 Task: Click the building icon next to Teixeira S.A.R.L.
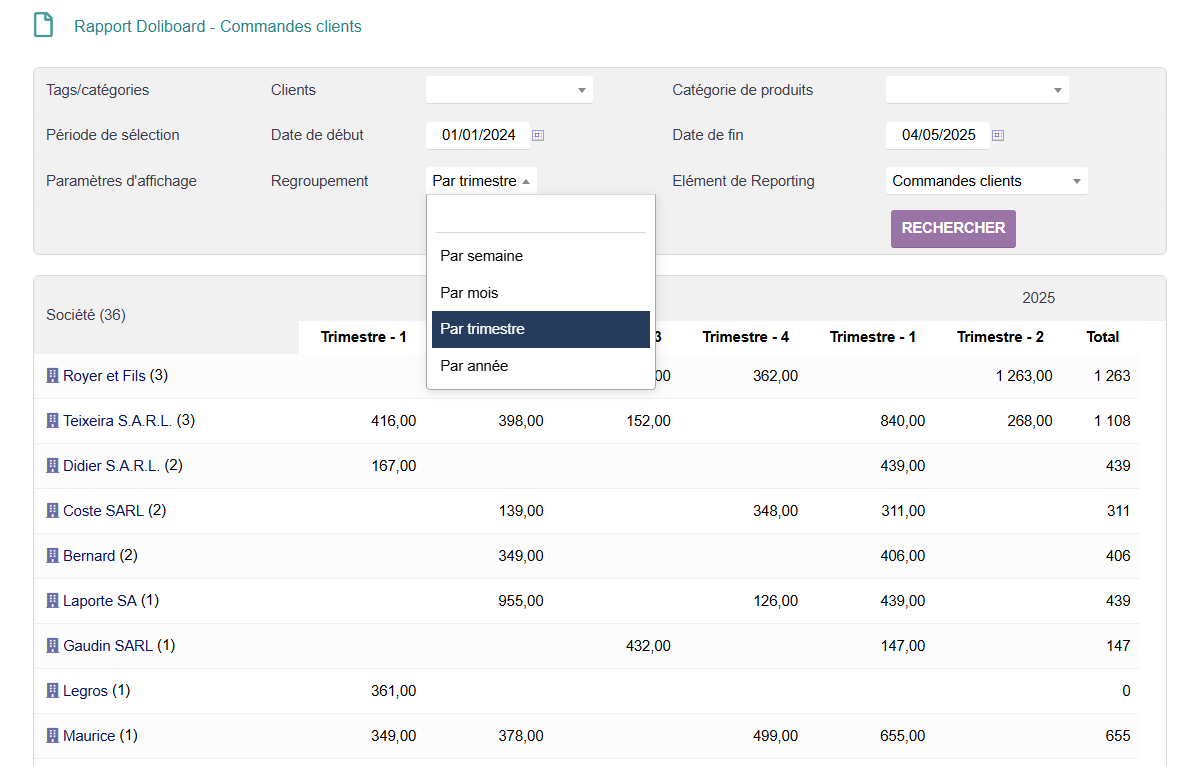(53, 421)
